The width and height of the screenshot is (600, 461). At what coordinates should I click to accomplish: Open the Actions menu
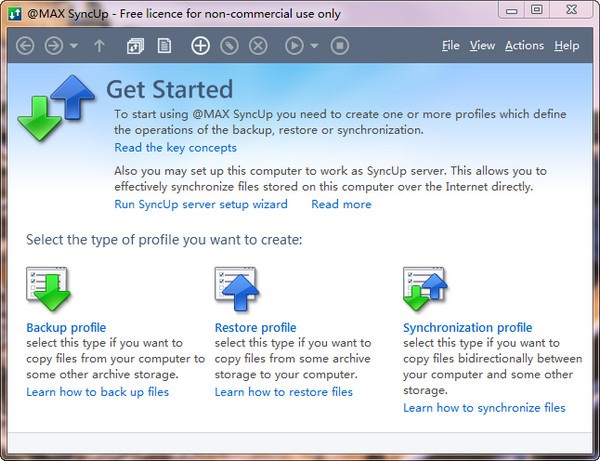tap(524, 45)
